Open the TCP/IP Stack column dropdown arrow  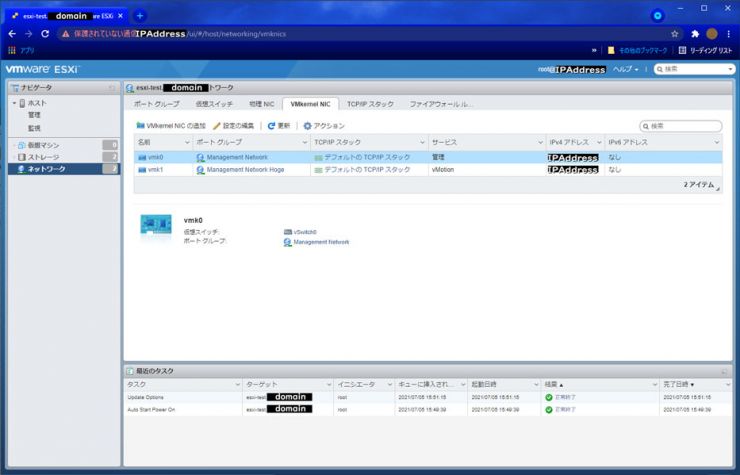[422, 142]
